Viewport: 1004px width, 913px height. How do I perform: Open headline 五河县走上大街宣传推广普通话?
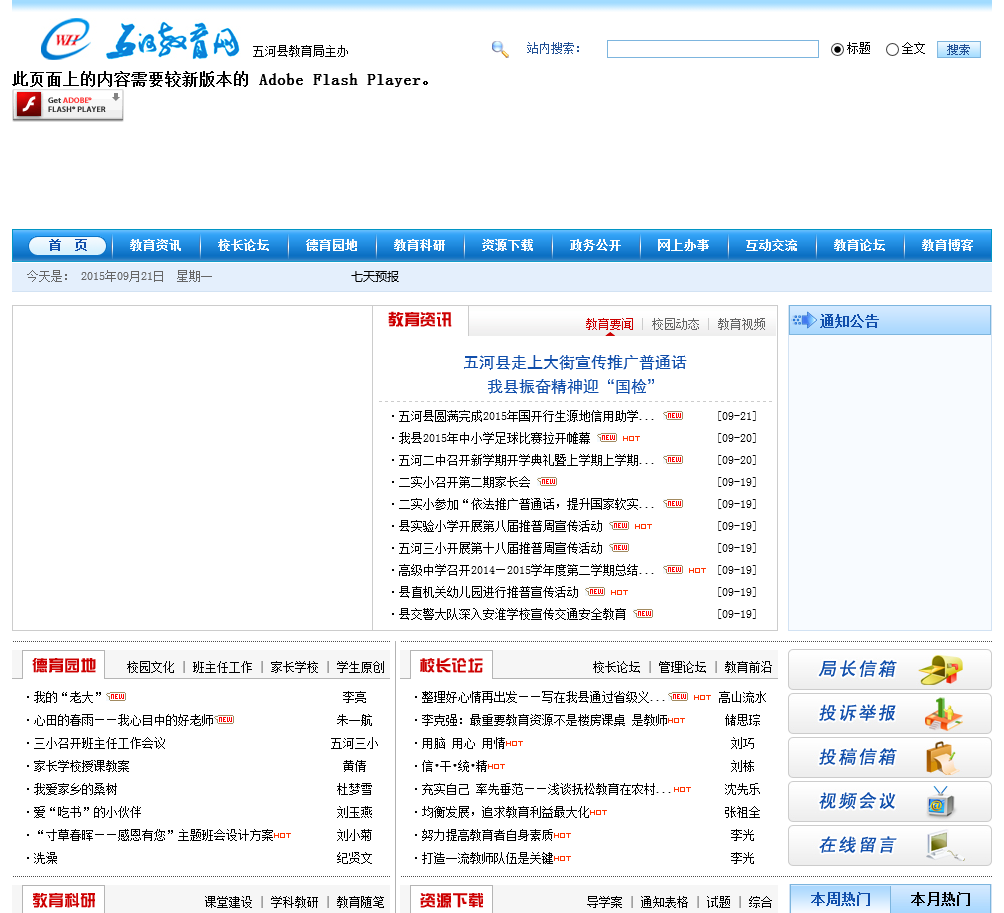575,362
